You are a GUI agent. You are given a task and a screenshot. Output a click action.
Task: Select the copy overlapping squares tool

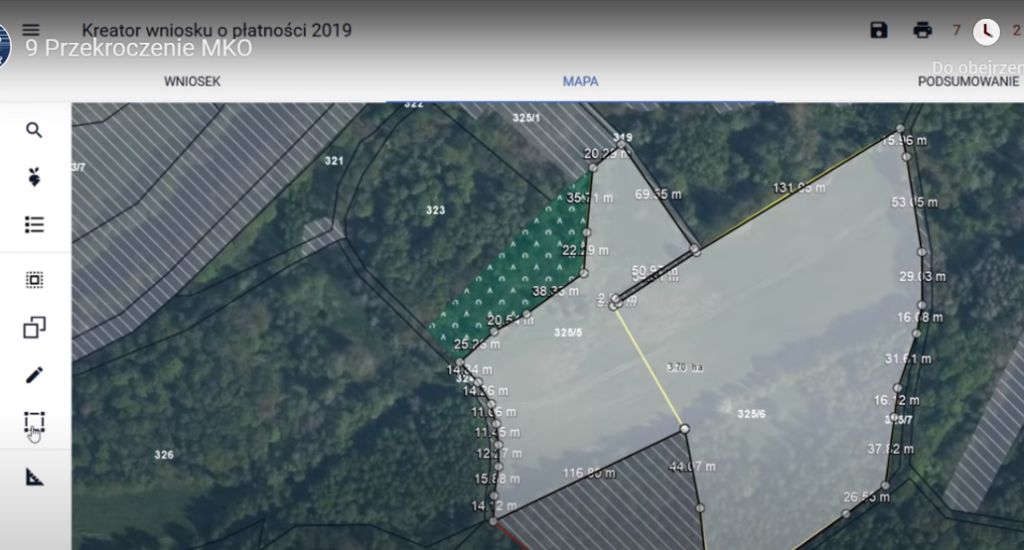[x=34, y=327]
